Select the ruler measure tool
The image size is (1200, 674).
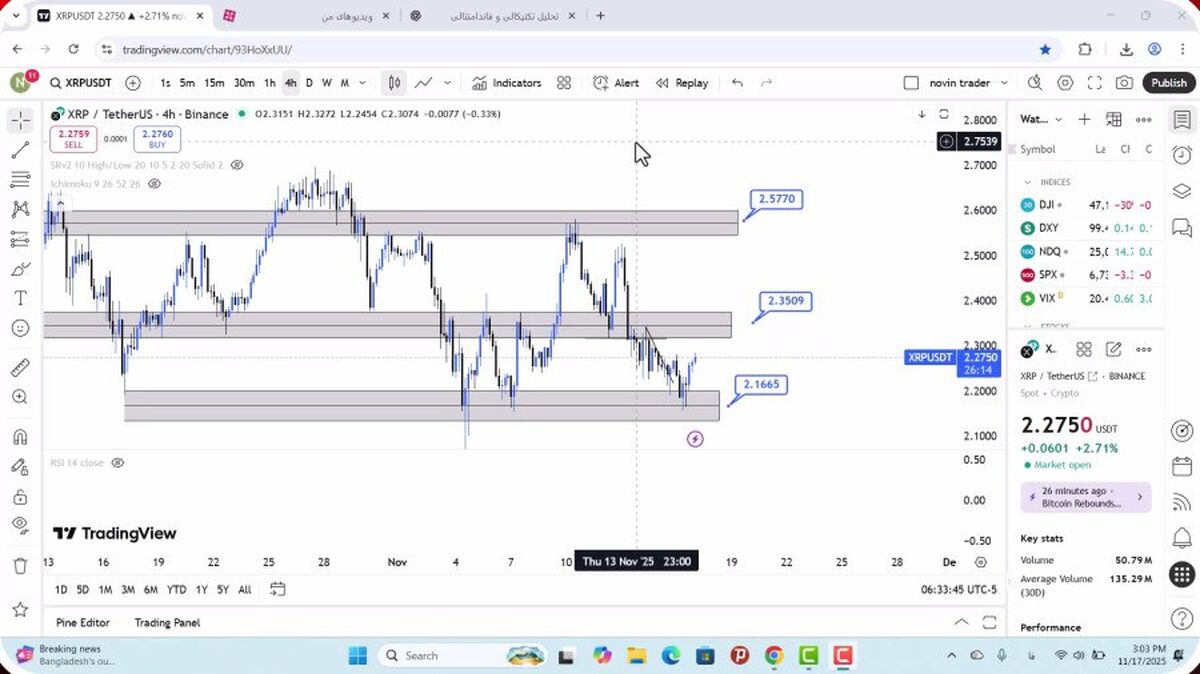point(20,367)
